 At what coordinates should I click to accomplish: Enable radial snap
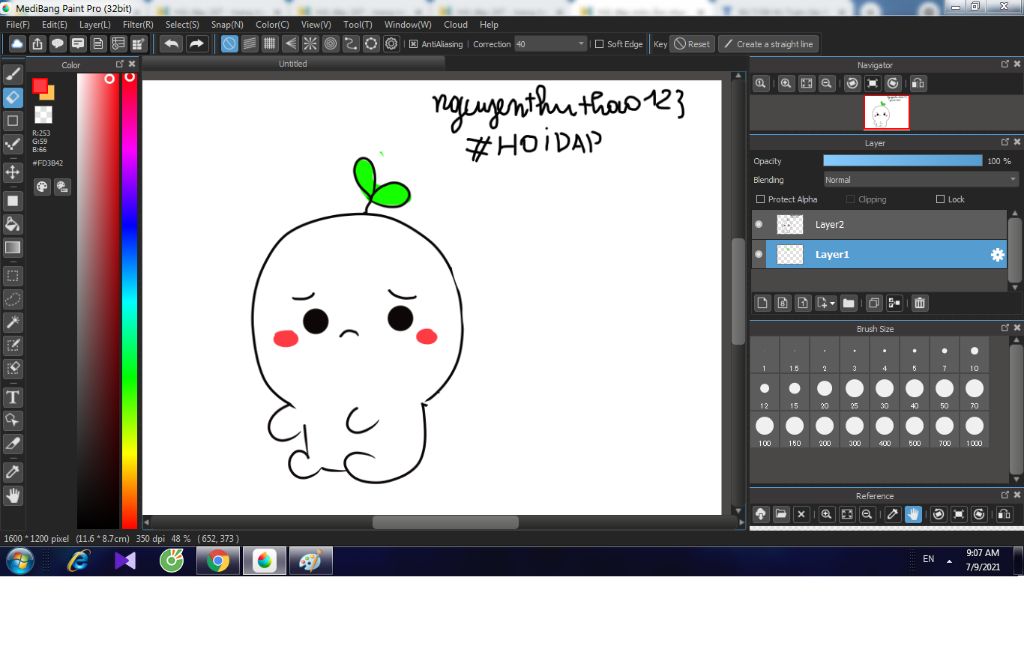(310, 44)
